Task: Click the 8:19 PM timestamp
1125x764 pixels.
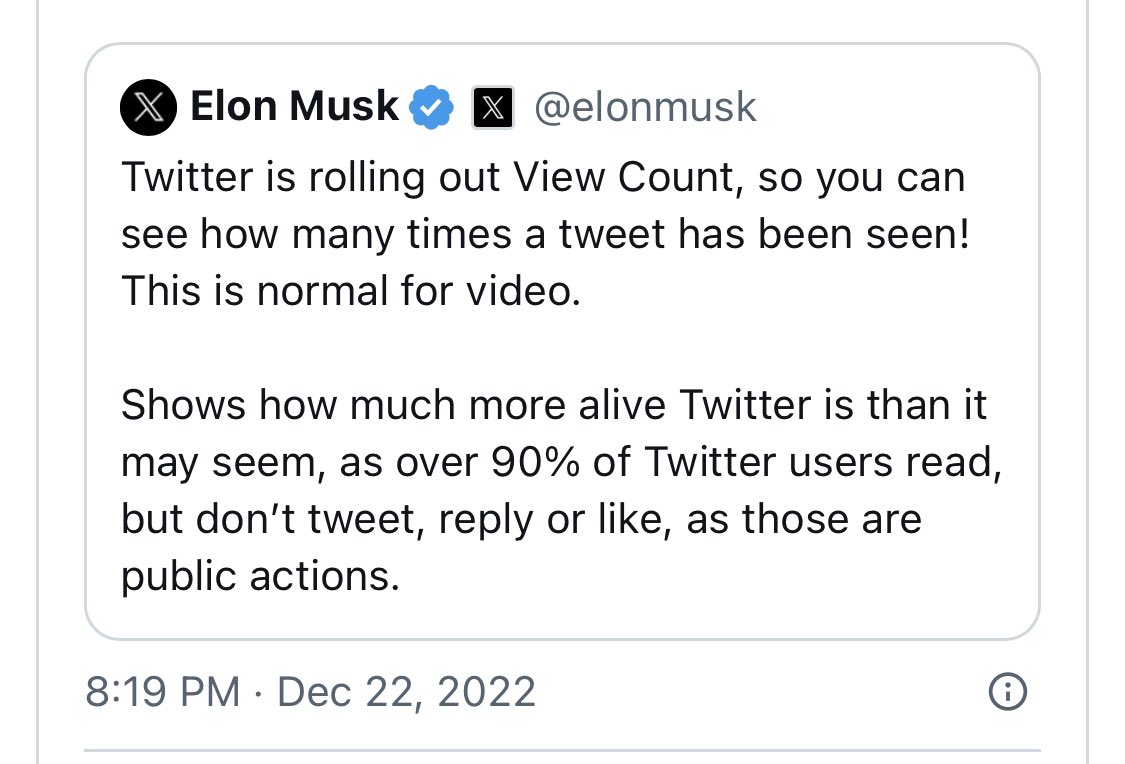Action: (x=163, y=692)
